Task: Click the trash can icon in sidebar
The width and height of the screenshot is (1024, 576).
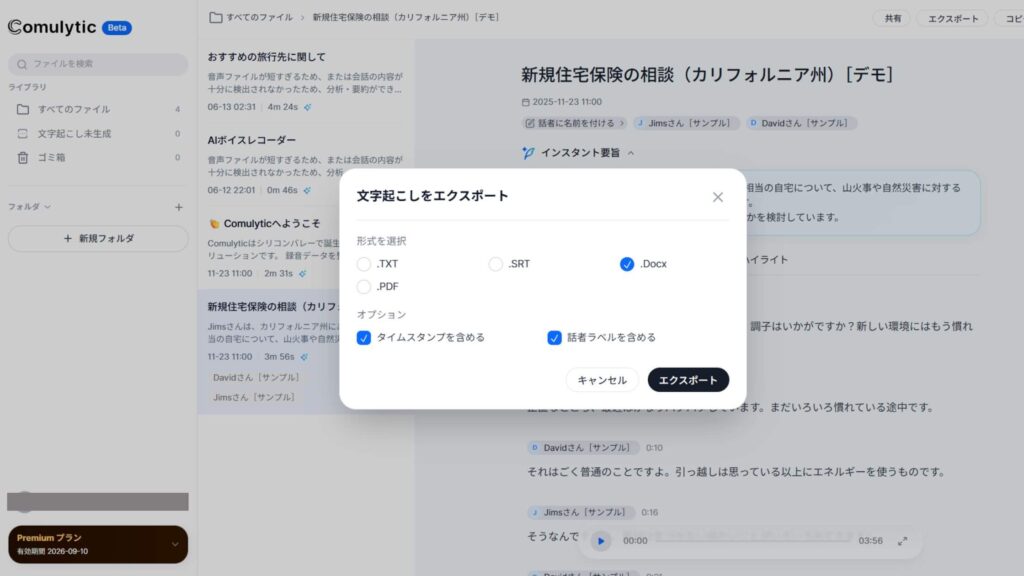Action: pyautogui.click(x=23, y=157)
